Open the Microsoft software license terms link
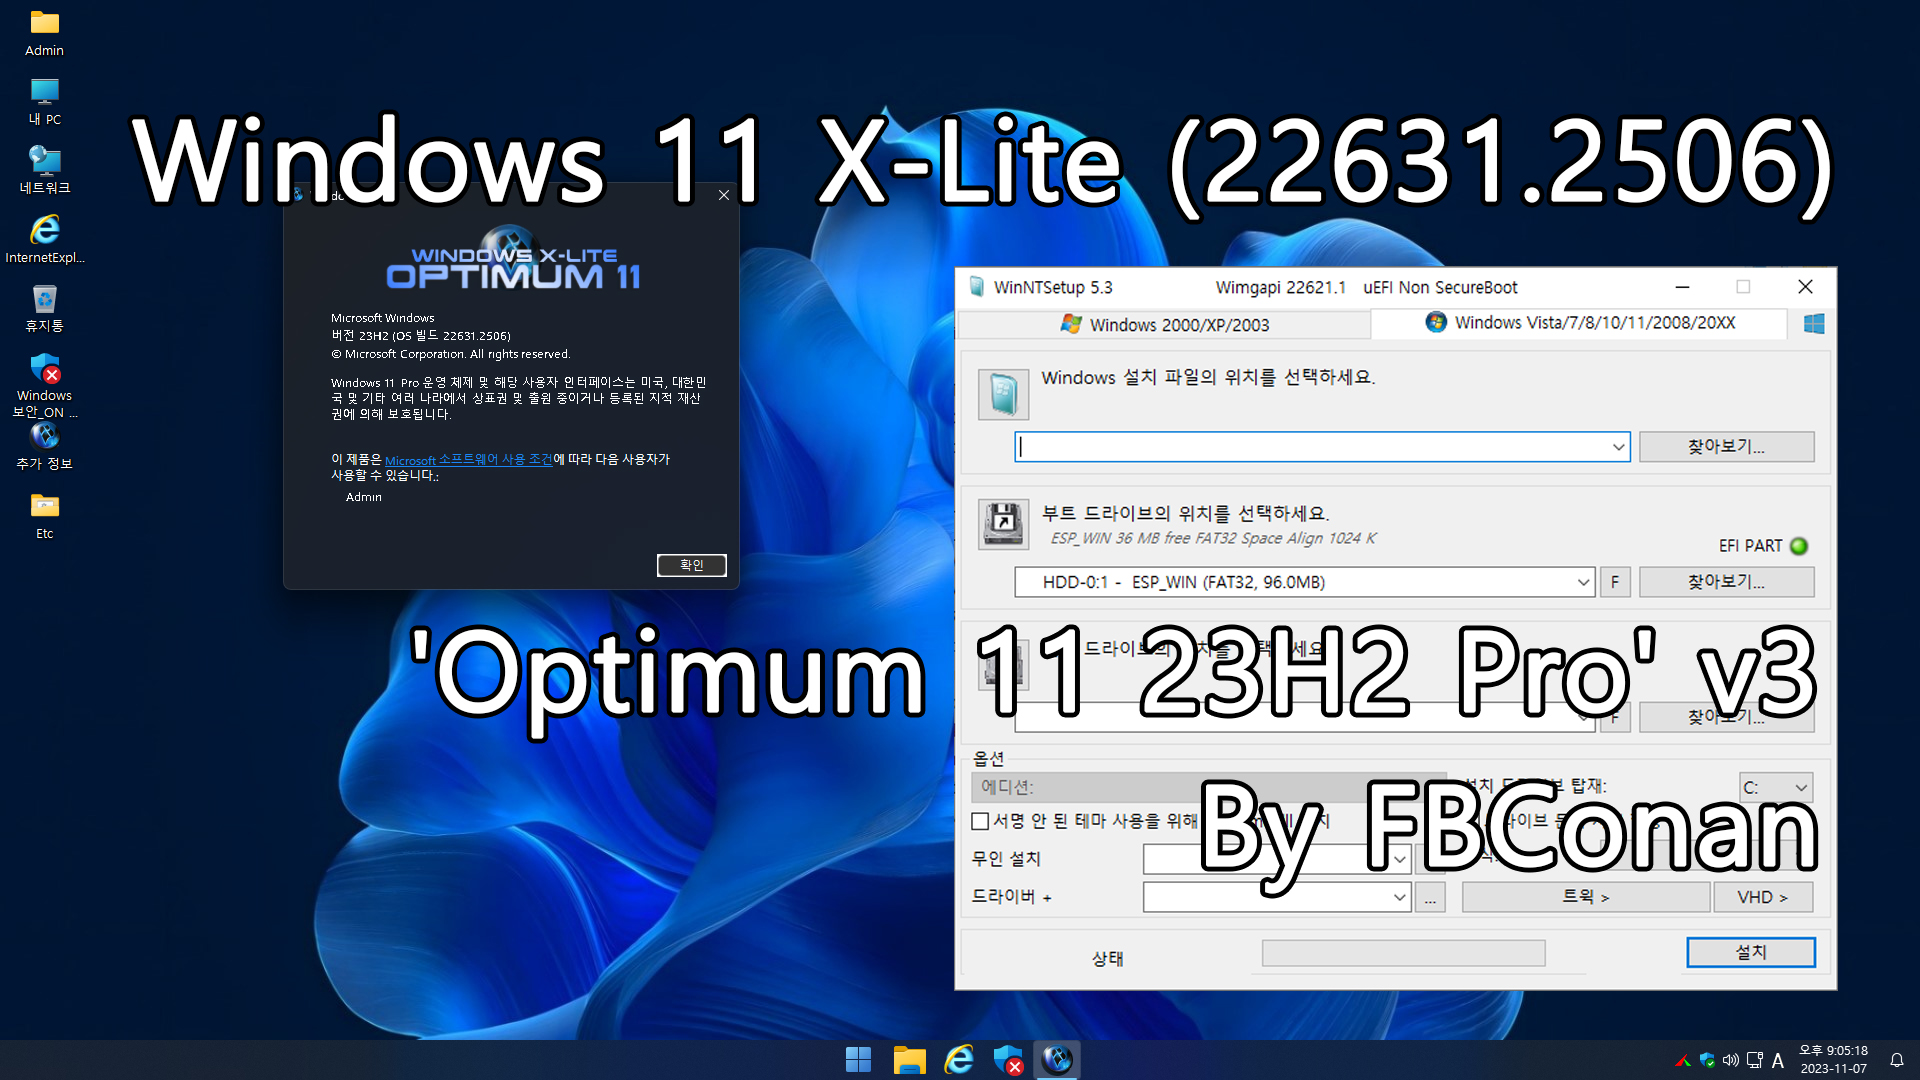 tap(468, 459)
